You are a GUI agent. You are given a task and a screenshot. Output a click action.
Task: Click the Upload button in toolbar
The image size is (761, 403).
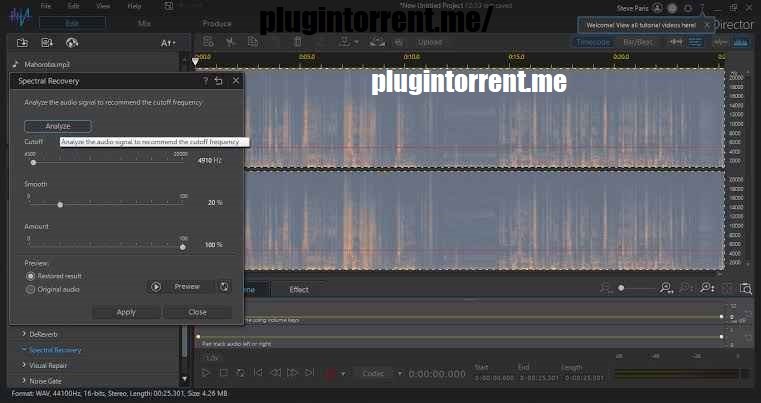430,42
